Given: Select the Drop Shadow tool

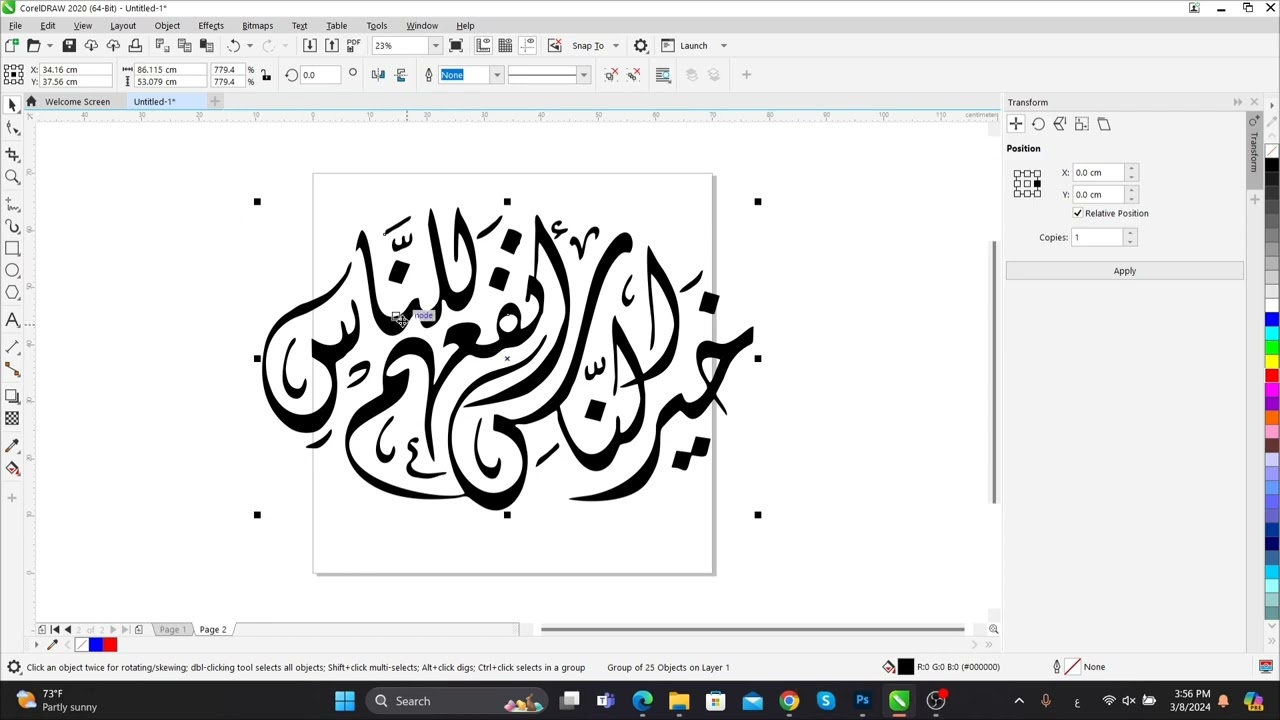Looking at the screenshot, I should [12, 396].
